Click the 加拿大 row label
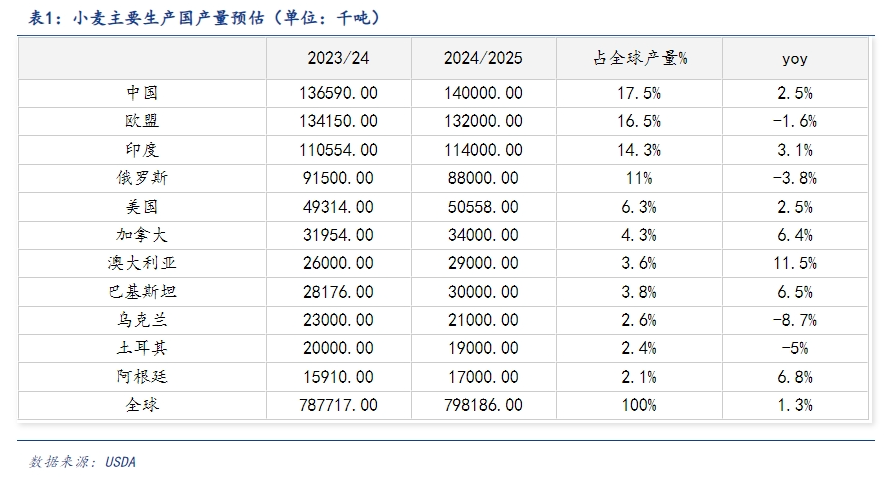This screenshot has width=895, height=484. click(x=142, y=235)
